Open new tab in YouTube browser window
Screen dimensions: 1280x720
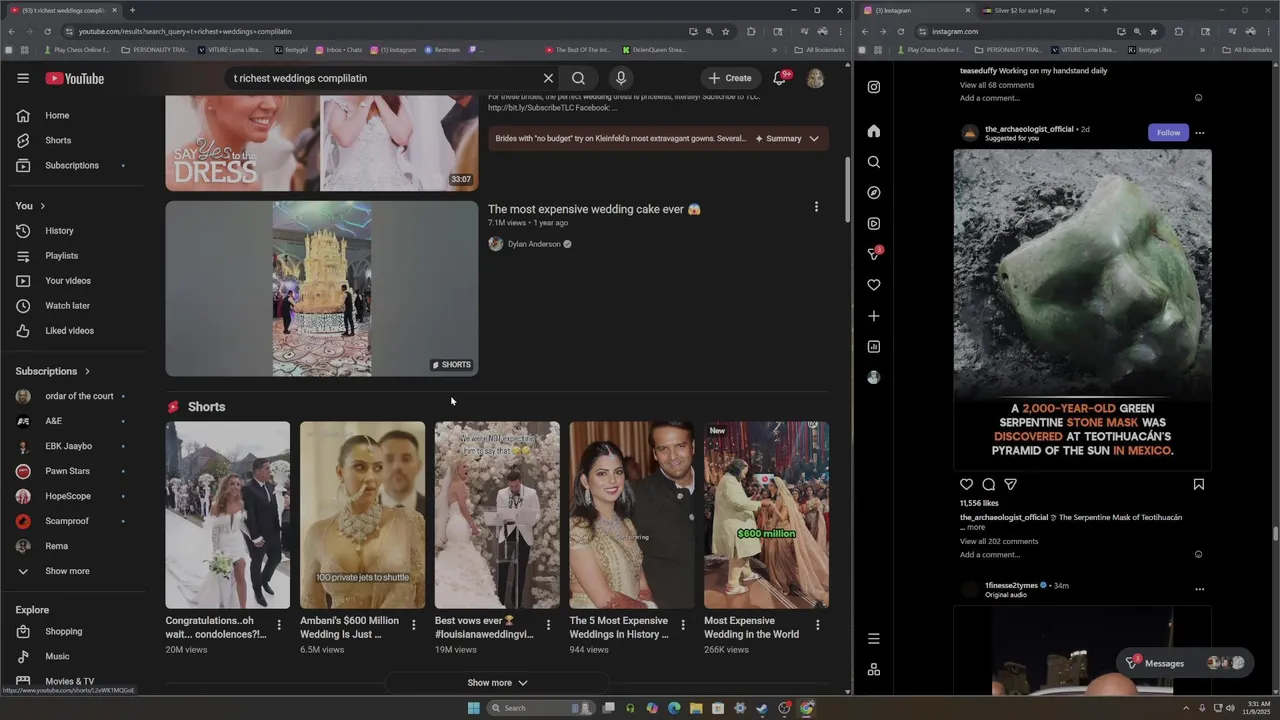[x=132, y=10]
